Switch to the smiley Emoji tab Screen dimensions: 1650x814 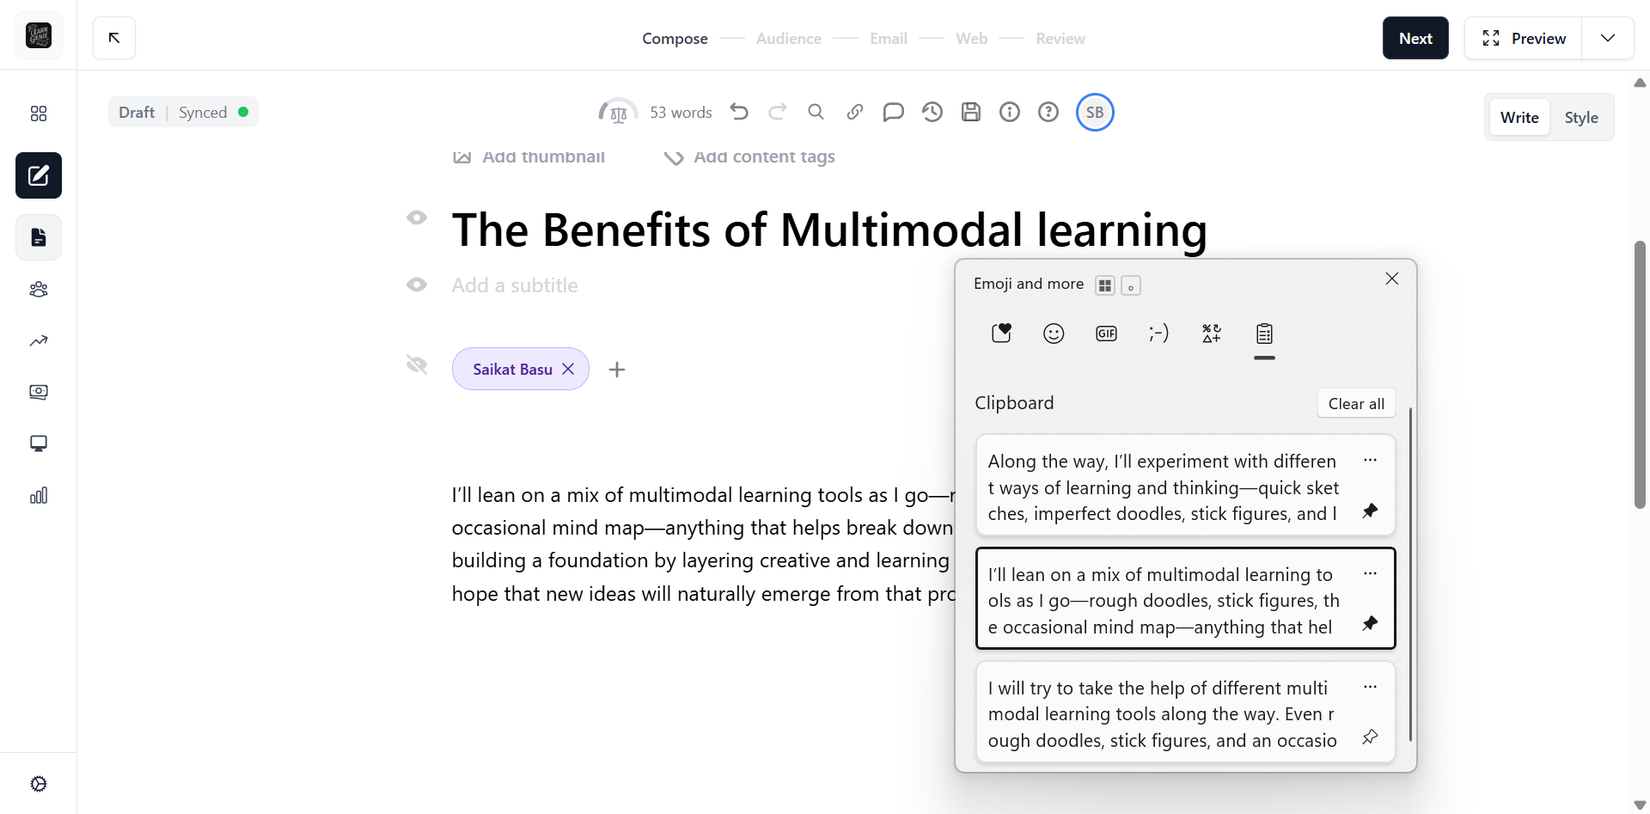[1054, 334]
